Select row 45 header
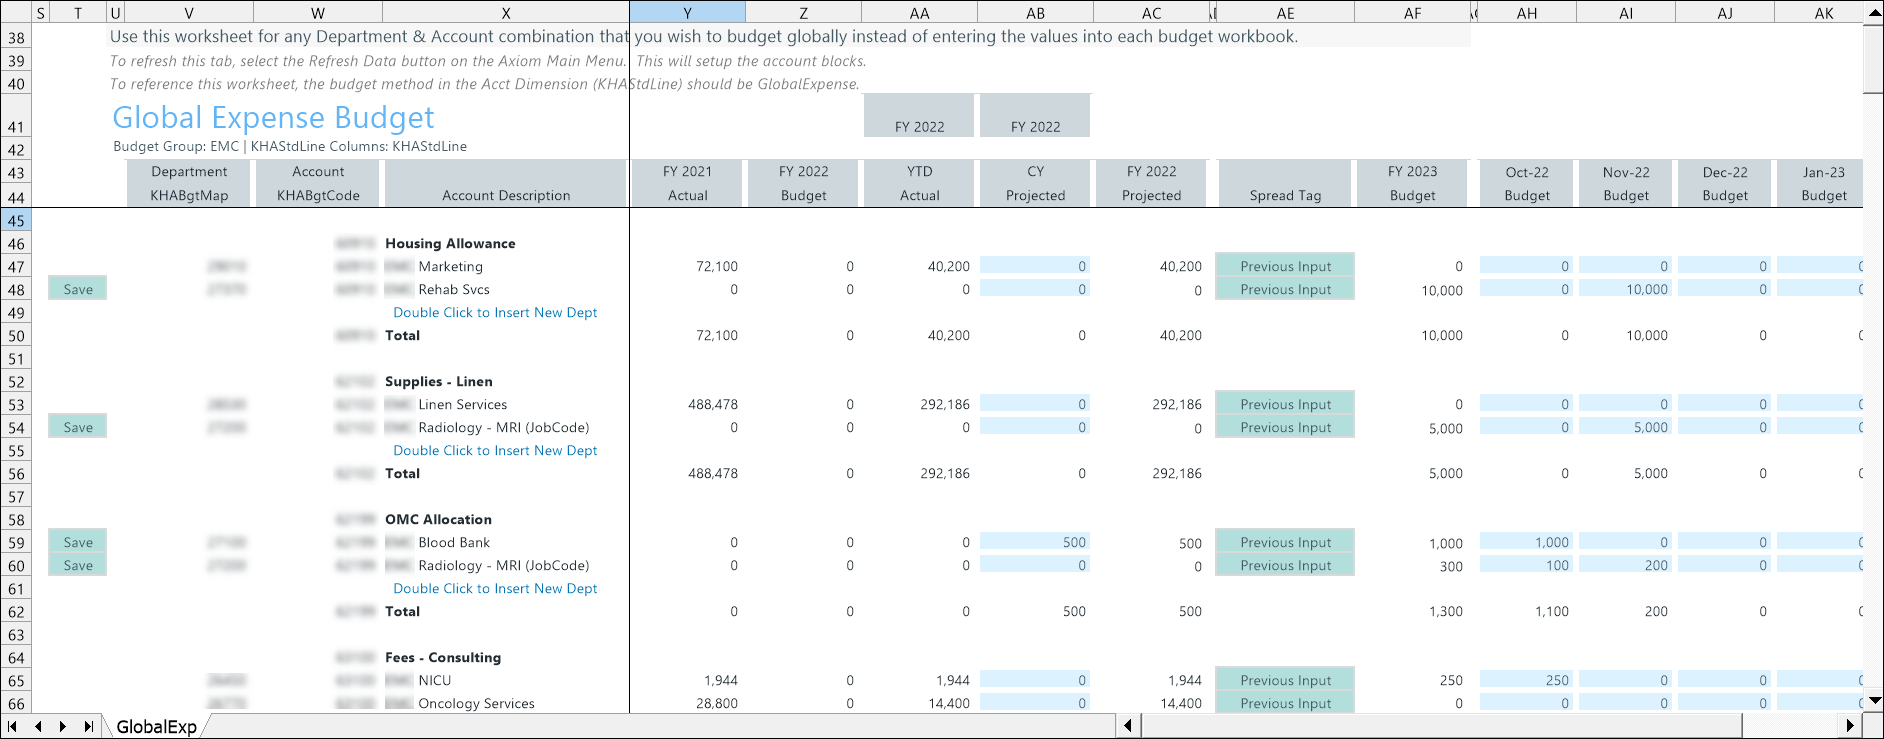Screen dimensions: 1884x739 (x=16, y=220)
